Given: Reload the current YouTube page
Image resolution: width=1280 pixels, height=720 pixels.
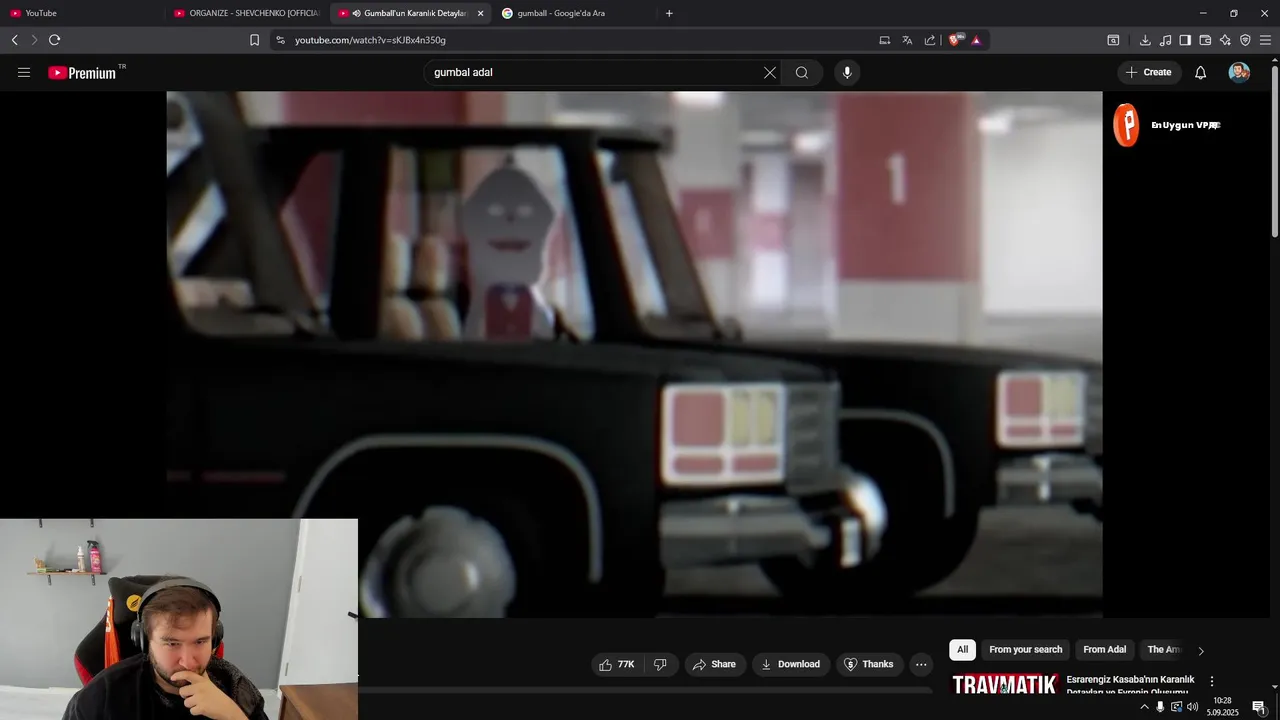Looking at the screenshot, I should tap(54, 40).
